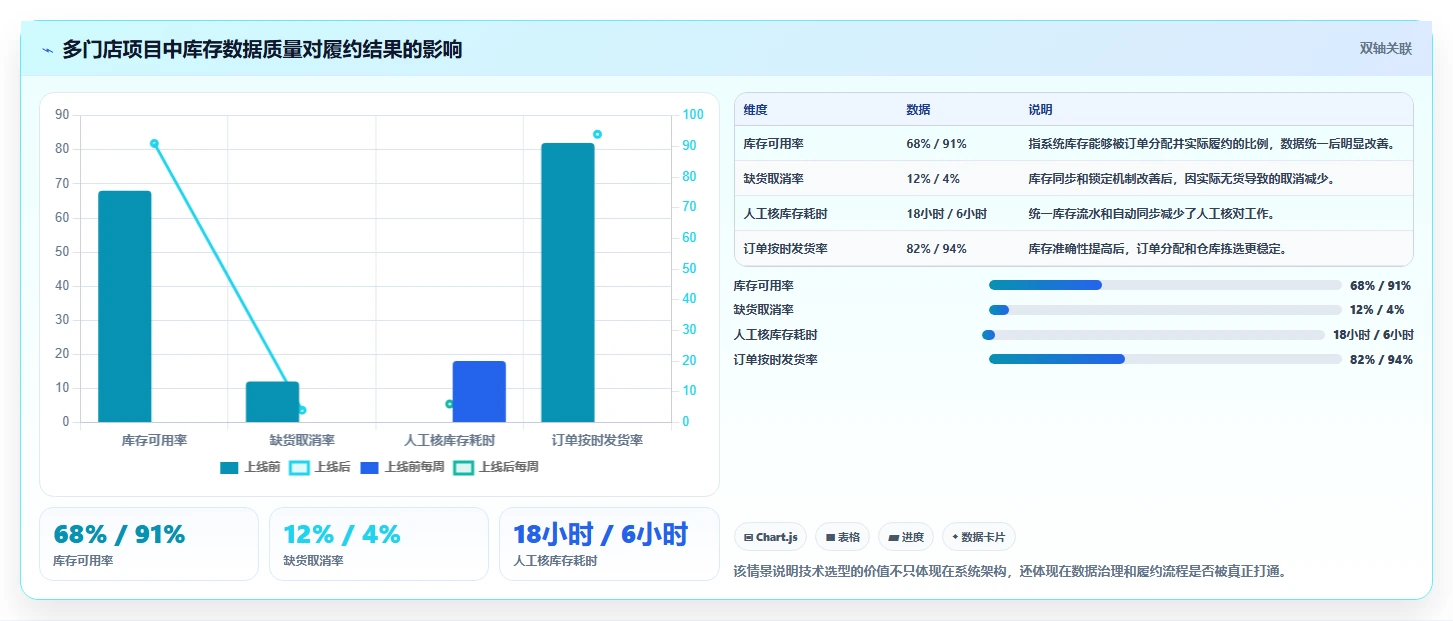The height and width of the screenshot is (621, 1453).
Task: Click the 缺货取消率 progress bar
Action: pyautogui.click(x=1165, y=310)
